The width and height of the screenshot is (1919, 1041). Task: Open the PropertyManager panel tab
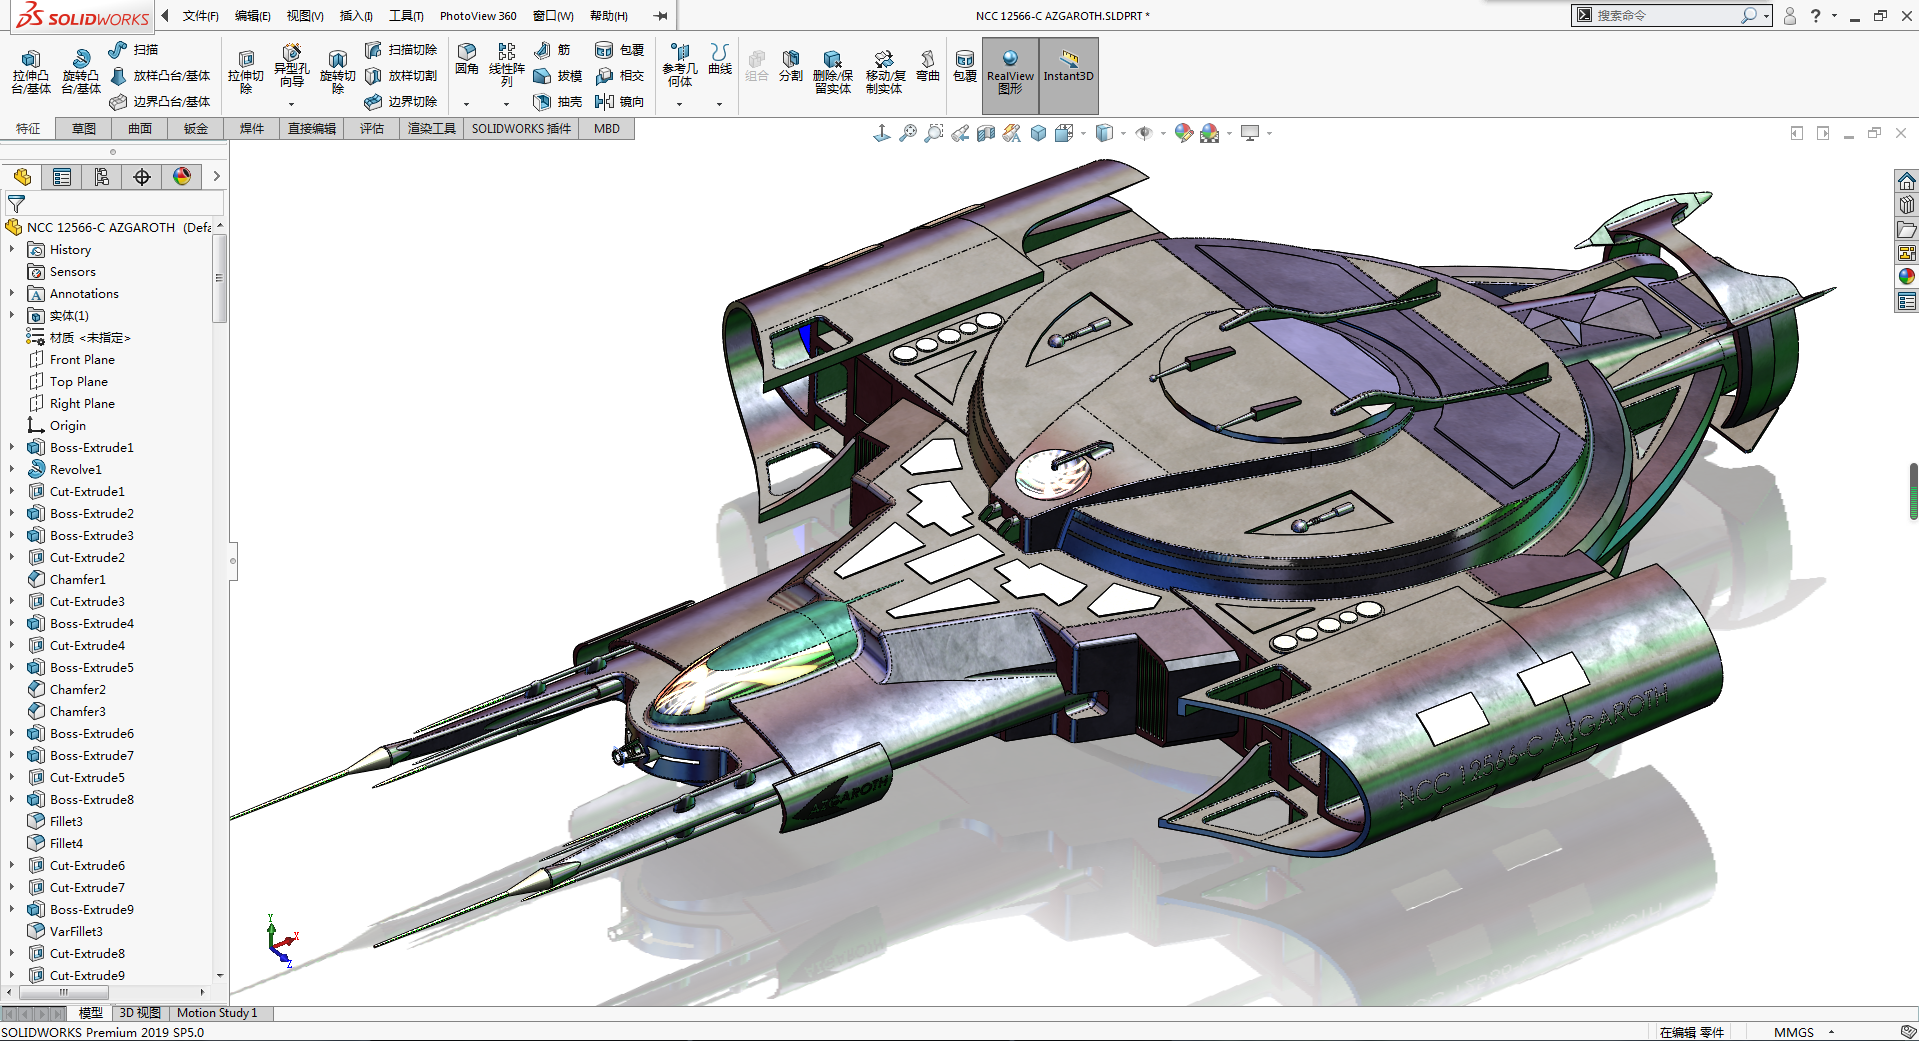[x=62, y=177]
